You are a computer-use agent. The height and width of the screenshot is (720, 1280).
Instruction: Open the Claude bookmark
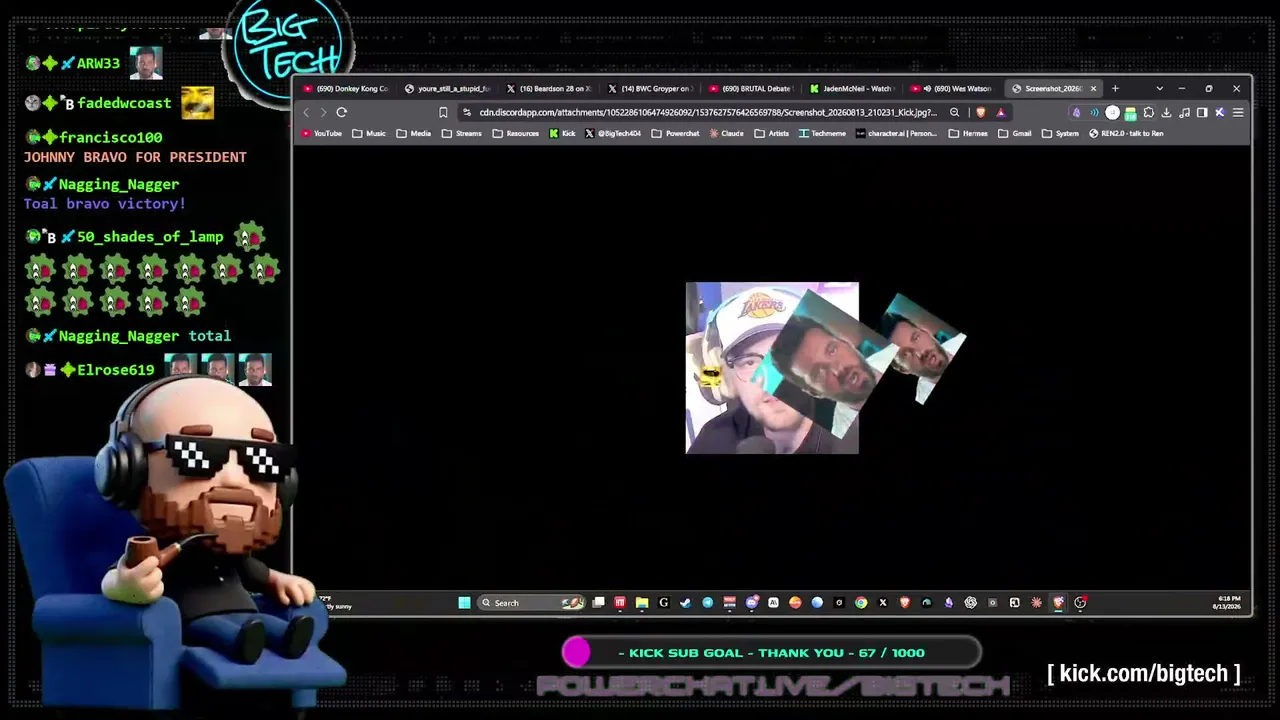pyautogui.click(x=727, y=134)
